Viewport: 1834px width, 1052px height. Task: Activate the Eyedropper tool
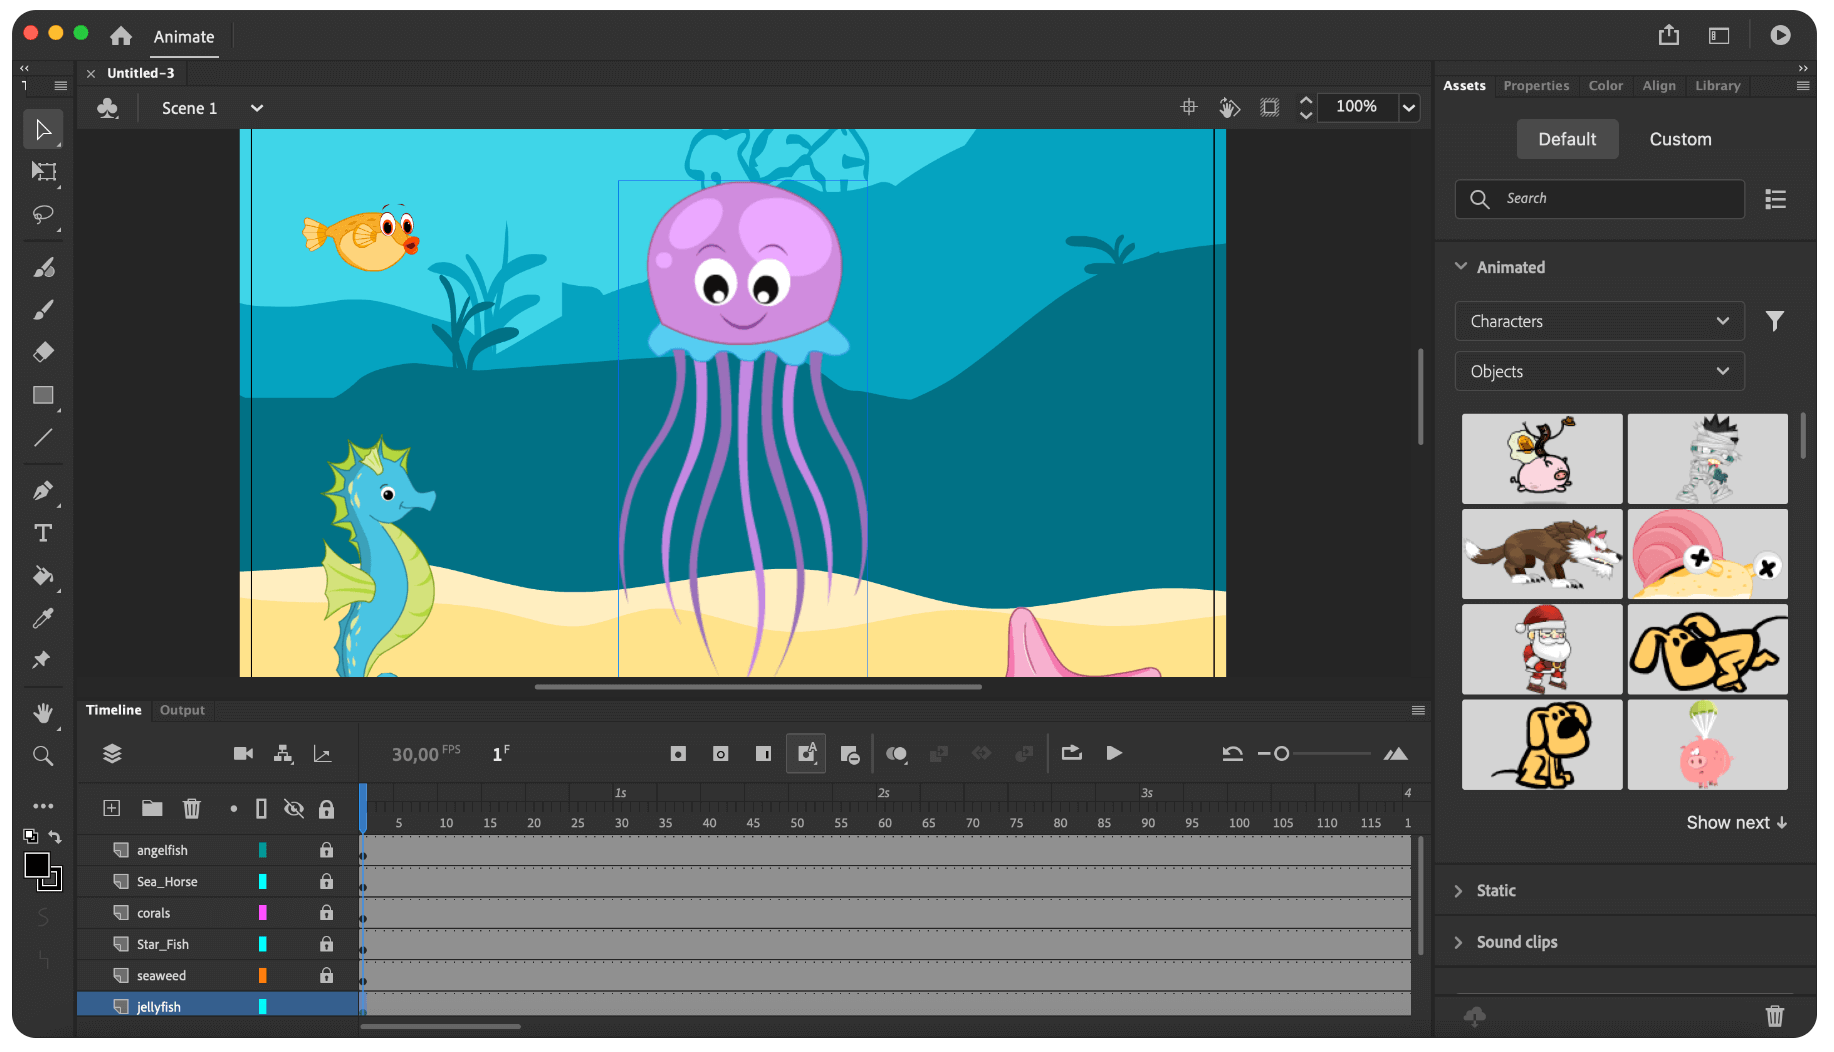43,619
